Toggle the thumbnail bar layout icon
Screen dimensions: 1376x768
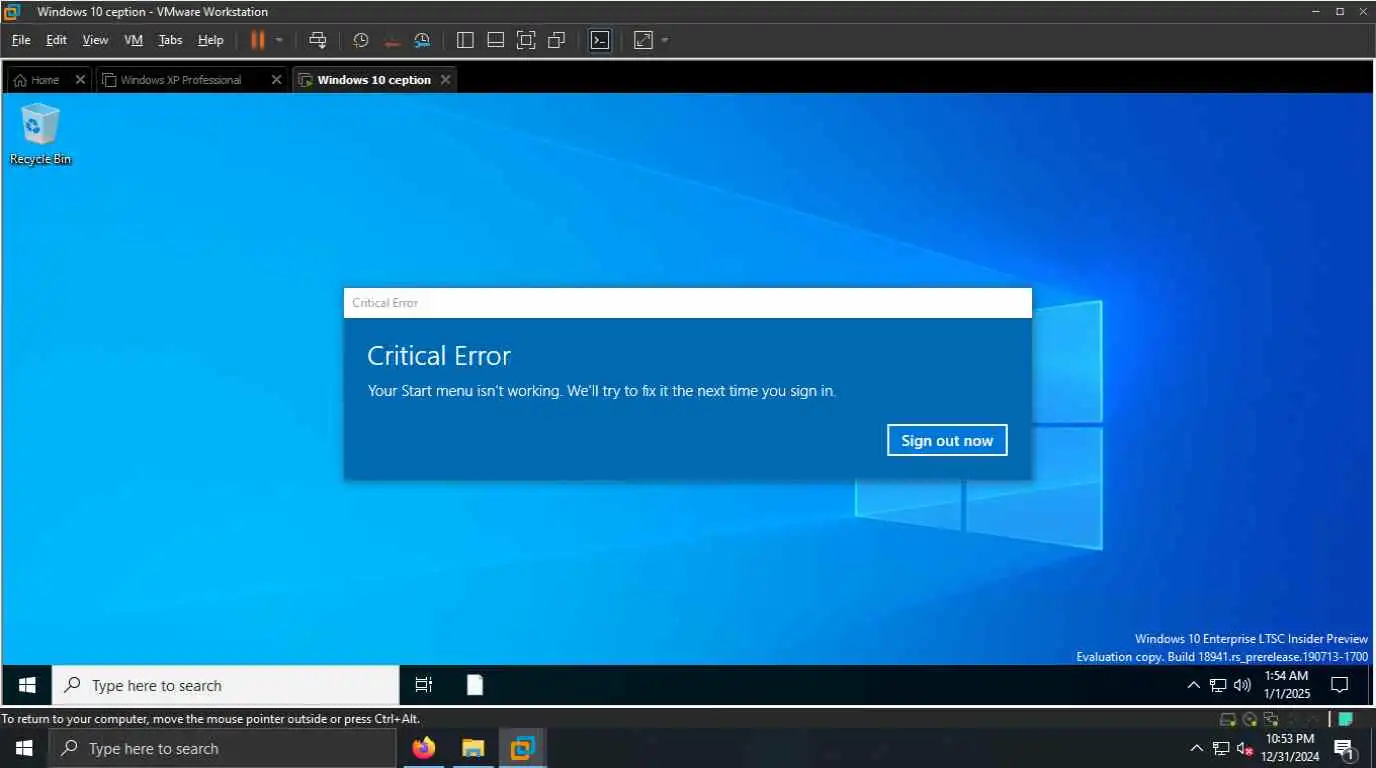[x=495, y=40]
